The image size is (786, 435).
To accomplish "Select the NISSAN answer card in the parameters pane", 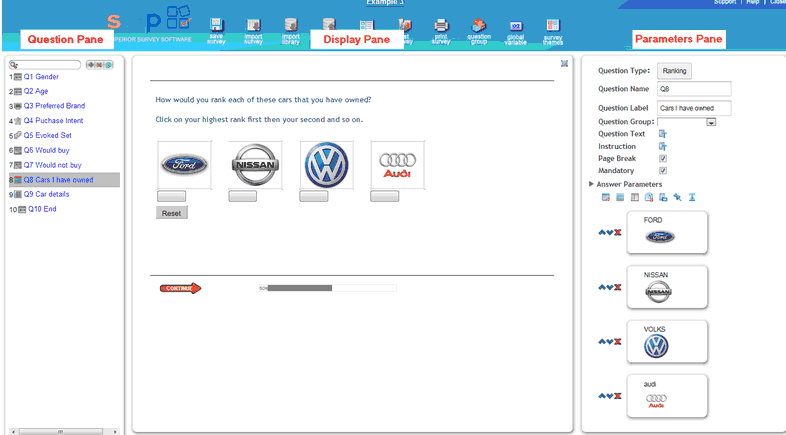I will point(667,287).
